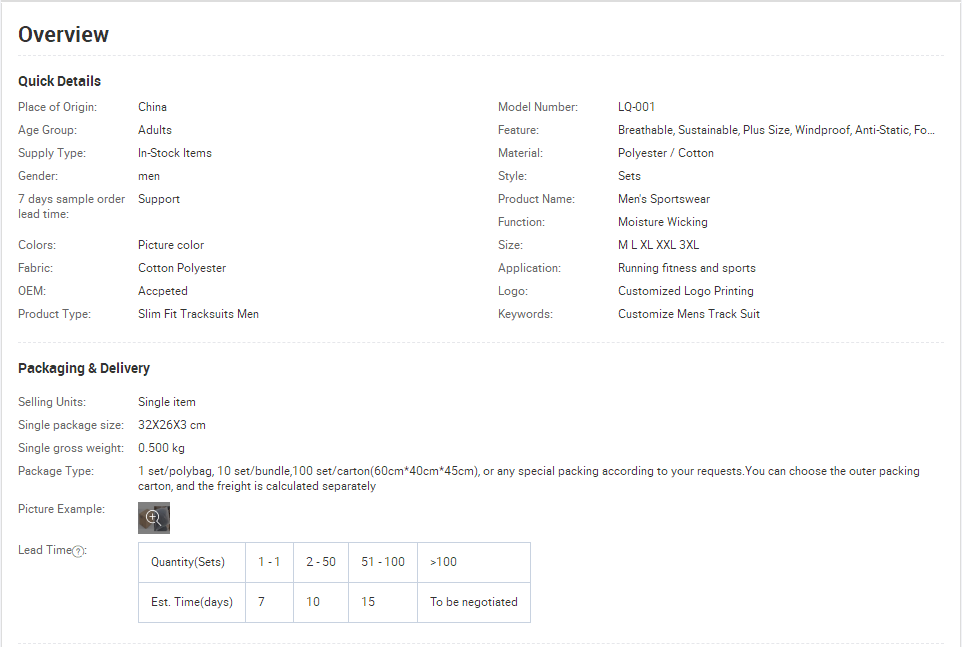Click the Single package size value 32X26X3 cm

point(172,425)
